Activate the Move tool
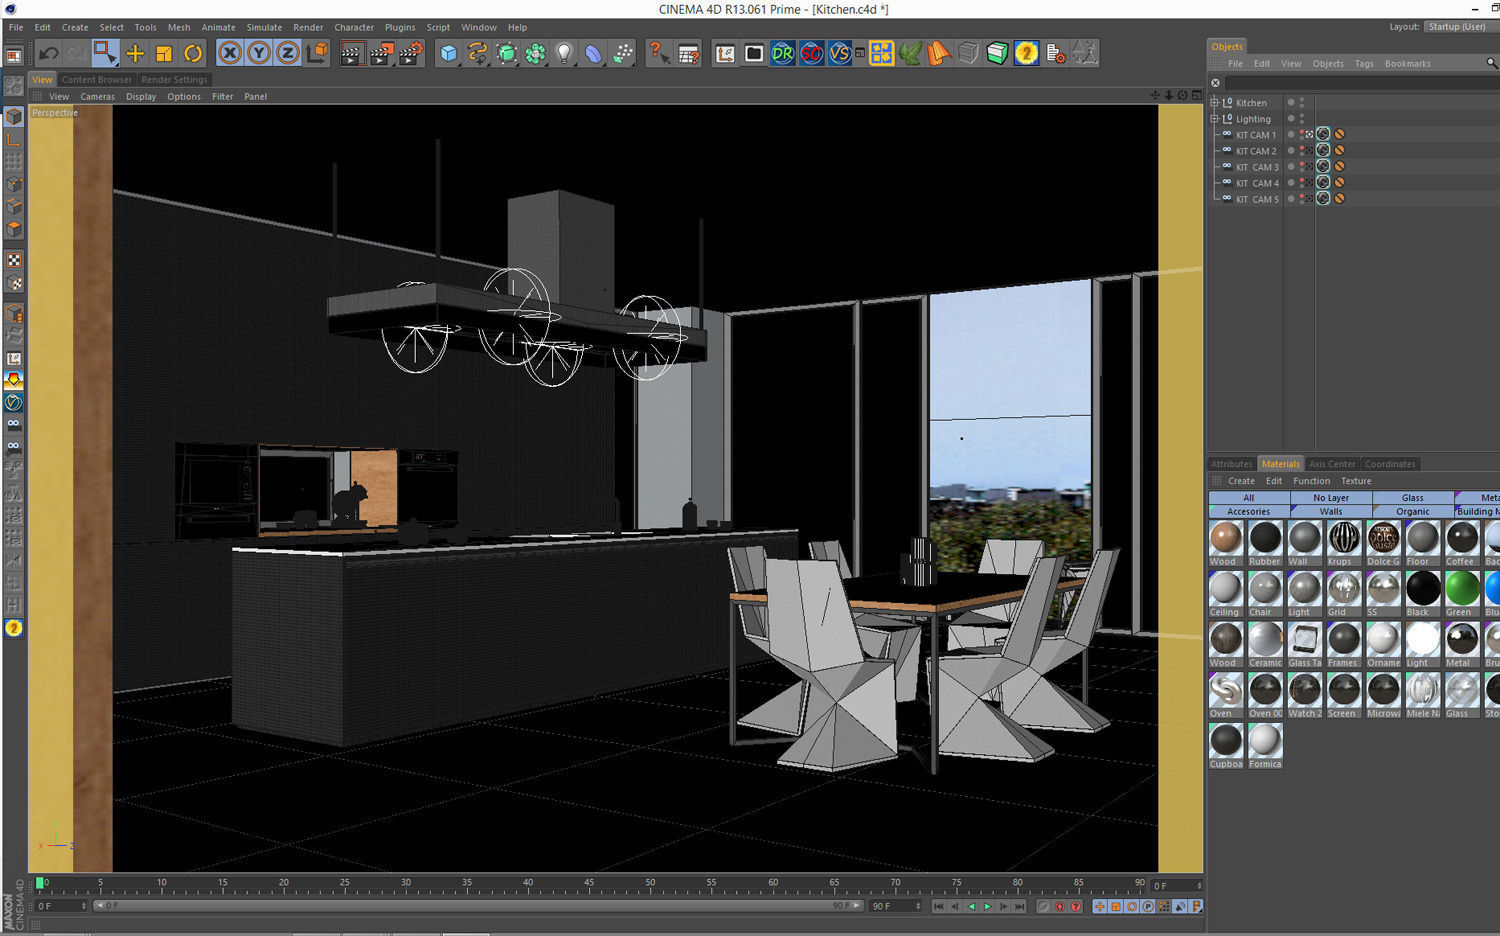The width and height of the screenshot is (1500, 936). coord(135,53)
